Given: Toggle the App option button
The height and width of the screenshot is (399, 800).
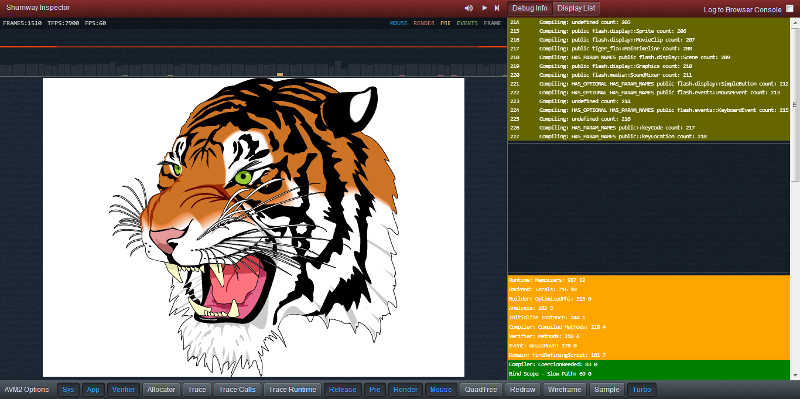Looking at the screenshot, I should [x=93, y=389].
